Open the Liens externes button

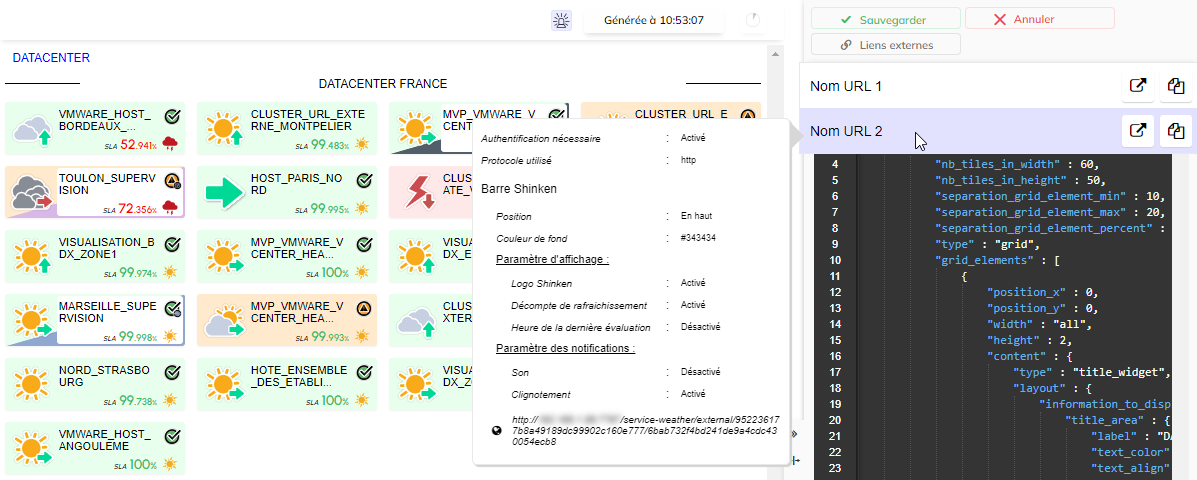point(886,45)
